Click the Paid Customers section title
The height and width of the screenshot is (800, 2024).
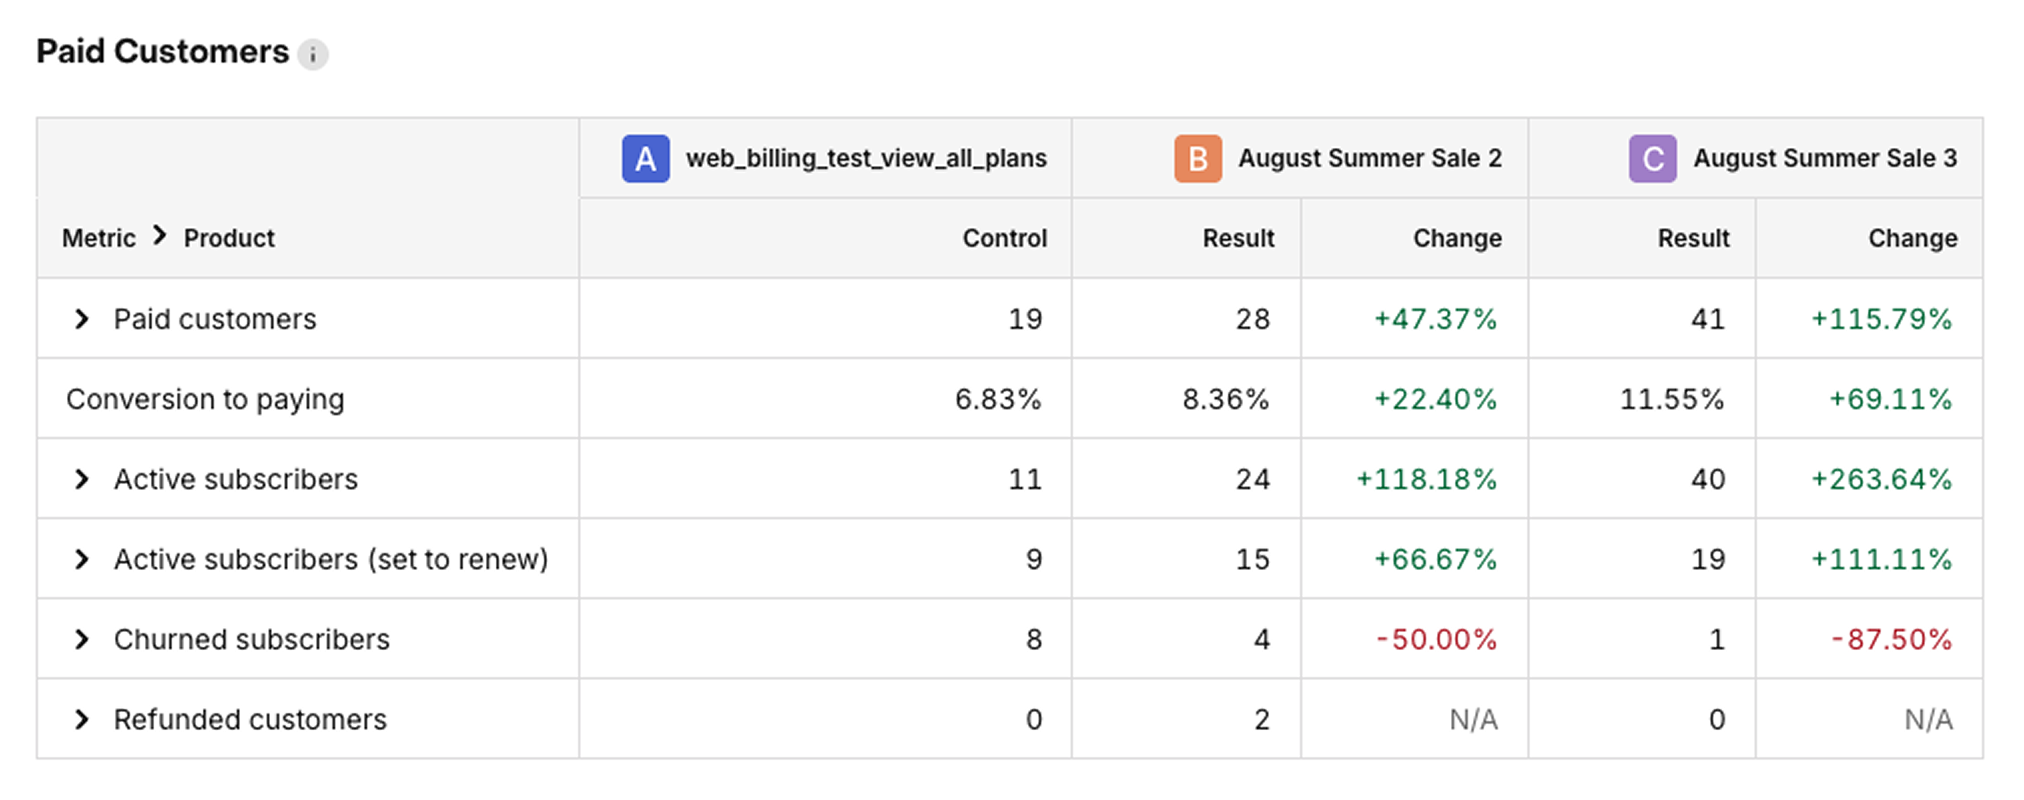(x=162, y=52)
